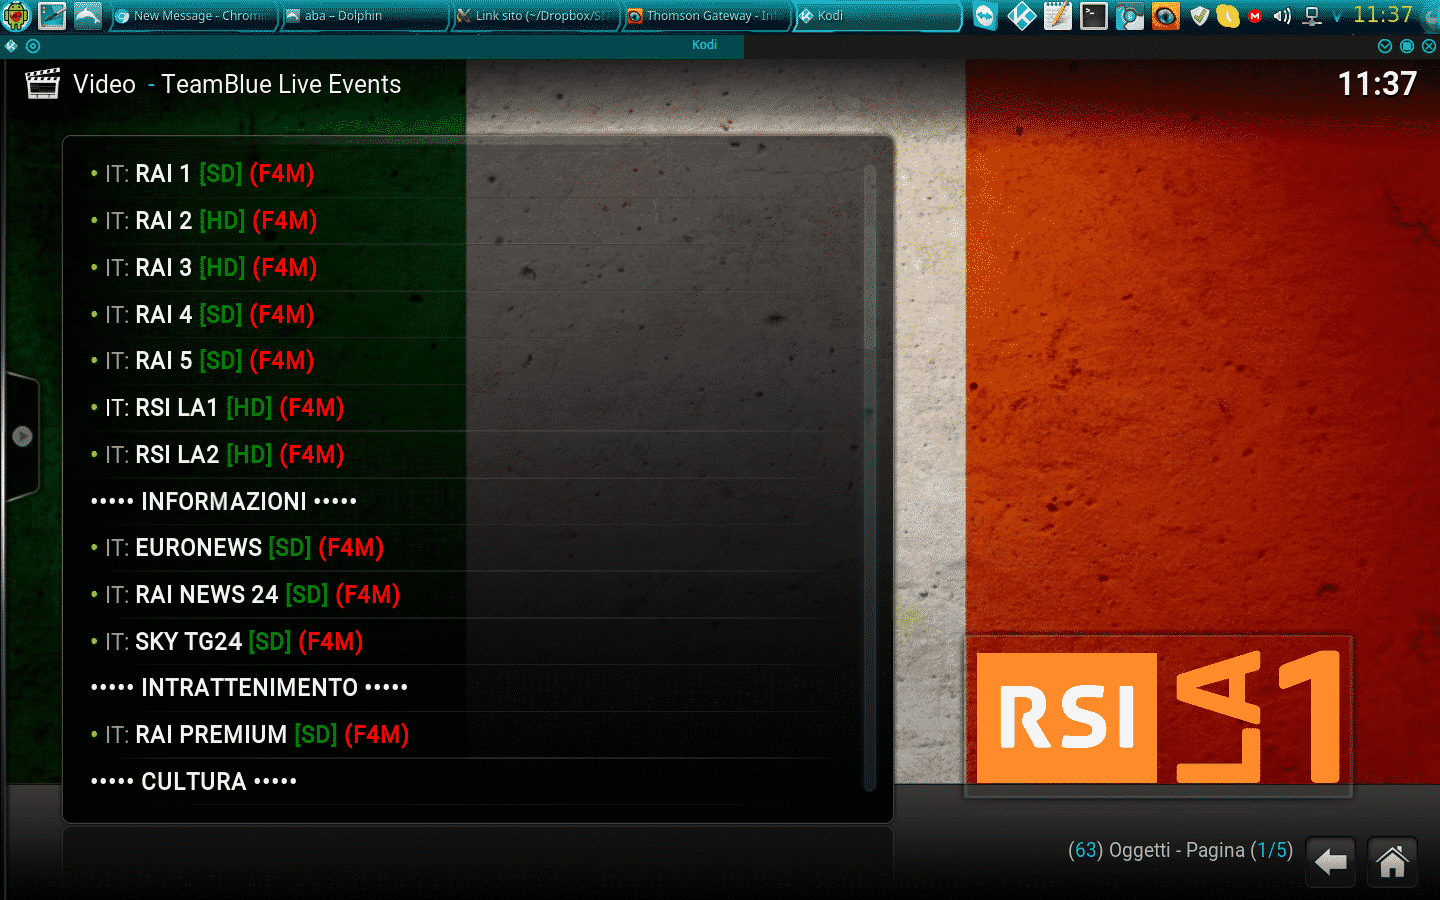1440x900 pixels.
Task: Switch to New Message Chromium window
Action: 193,16
